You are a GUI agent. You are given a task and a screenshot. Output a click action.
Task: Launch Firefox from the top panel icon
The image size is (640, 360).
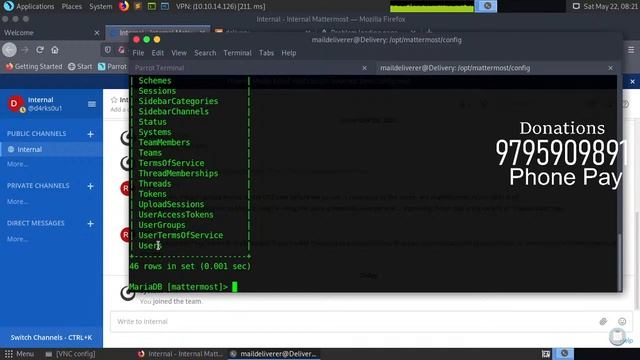coord(124,6)
